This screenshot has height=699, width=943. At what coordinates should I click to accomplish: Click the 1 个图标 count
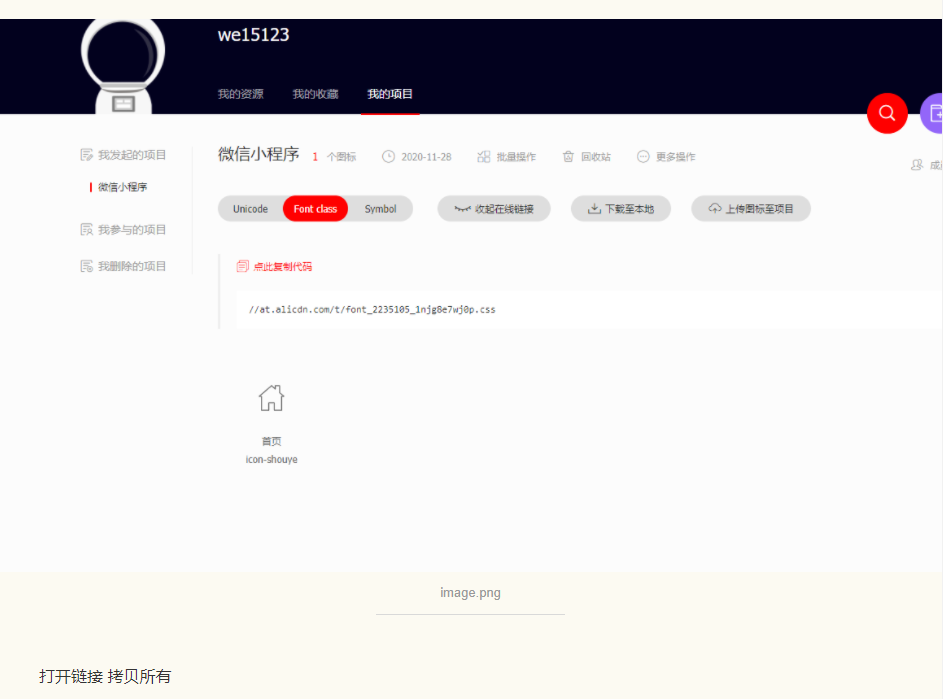point(334,157)
